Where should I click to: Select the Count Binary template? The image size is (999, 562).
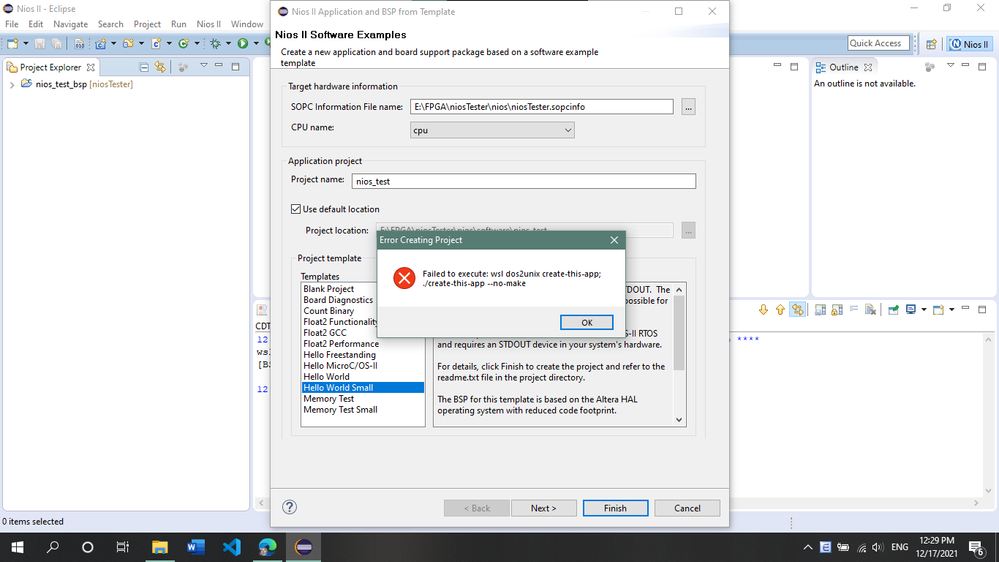click(x=328, y=311)
